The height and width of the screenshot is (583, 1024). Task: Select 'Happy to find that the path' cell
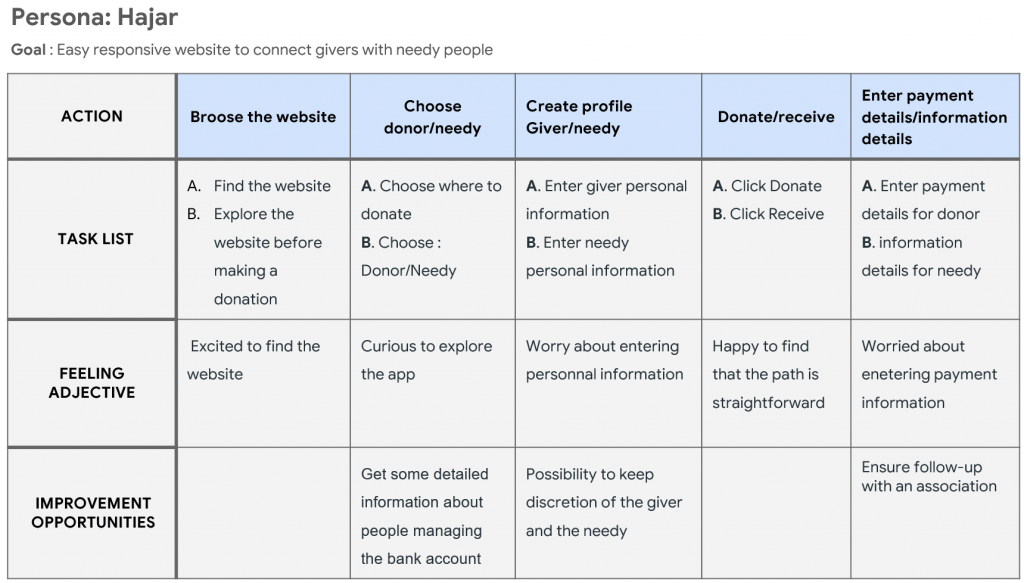[769, 374]
